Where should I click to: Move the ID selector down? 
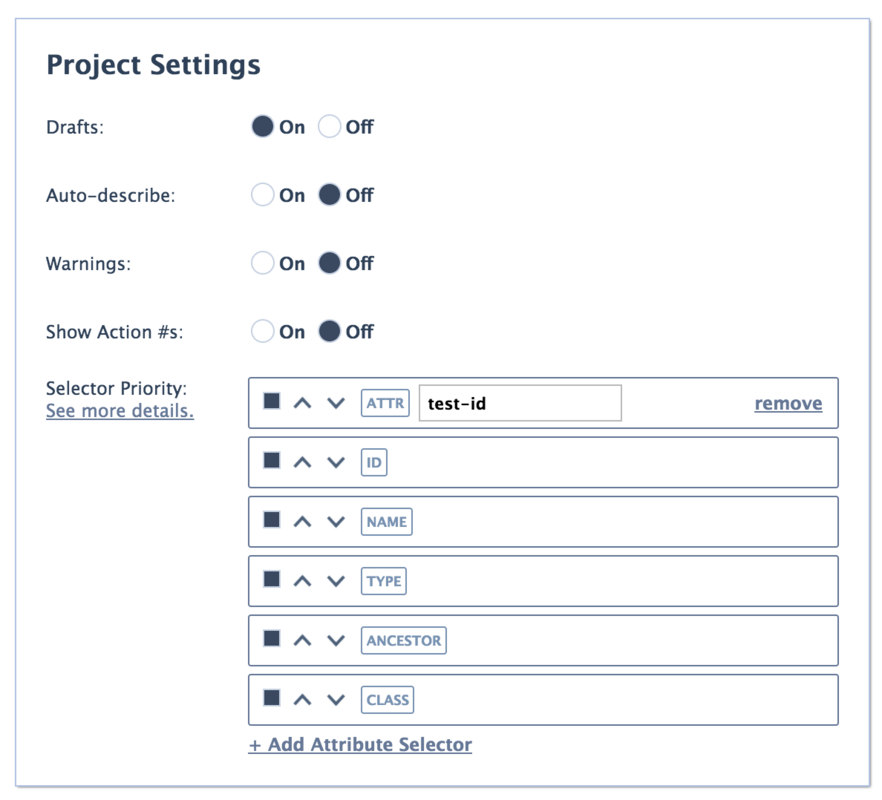click(x=336, y=462)
